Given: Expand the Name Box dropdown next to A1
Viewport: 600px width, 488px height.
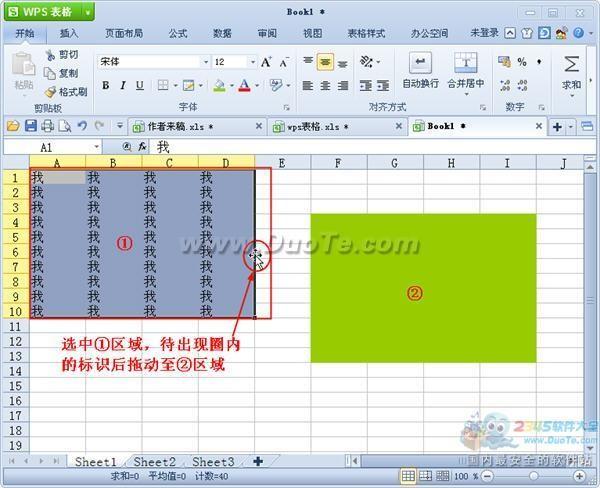Looking at the screenshot, I should click(x=96, y=147).
